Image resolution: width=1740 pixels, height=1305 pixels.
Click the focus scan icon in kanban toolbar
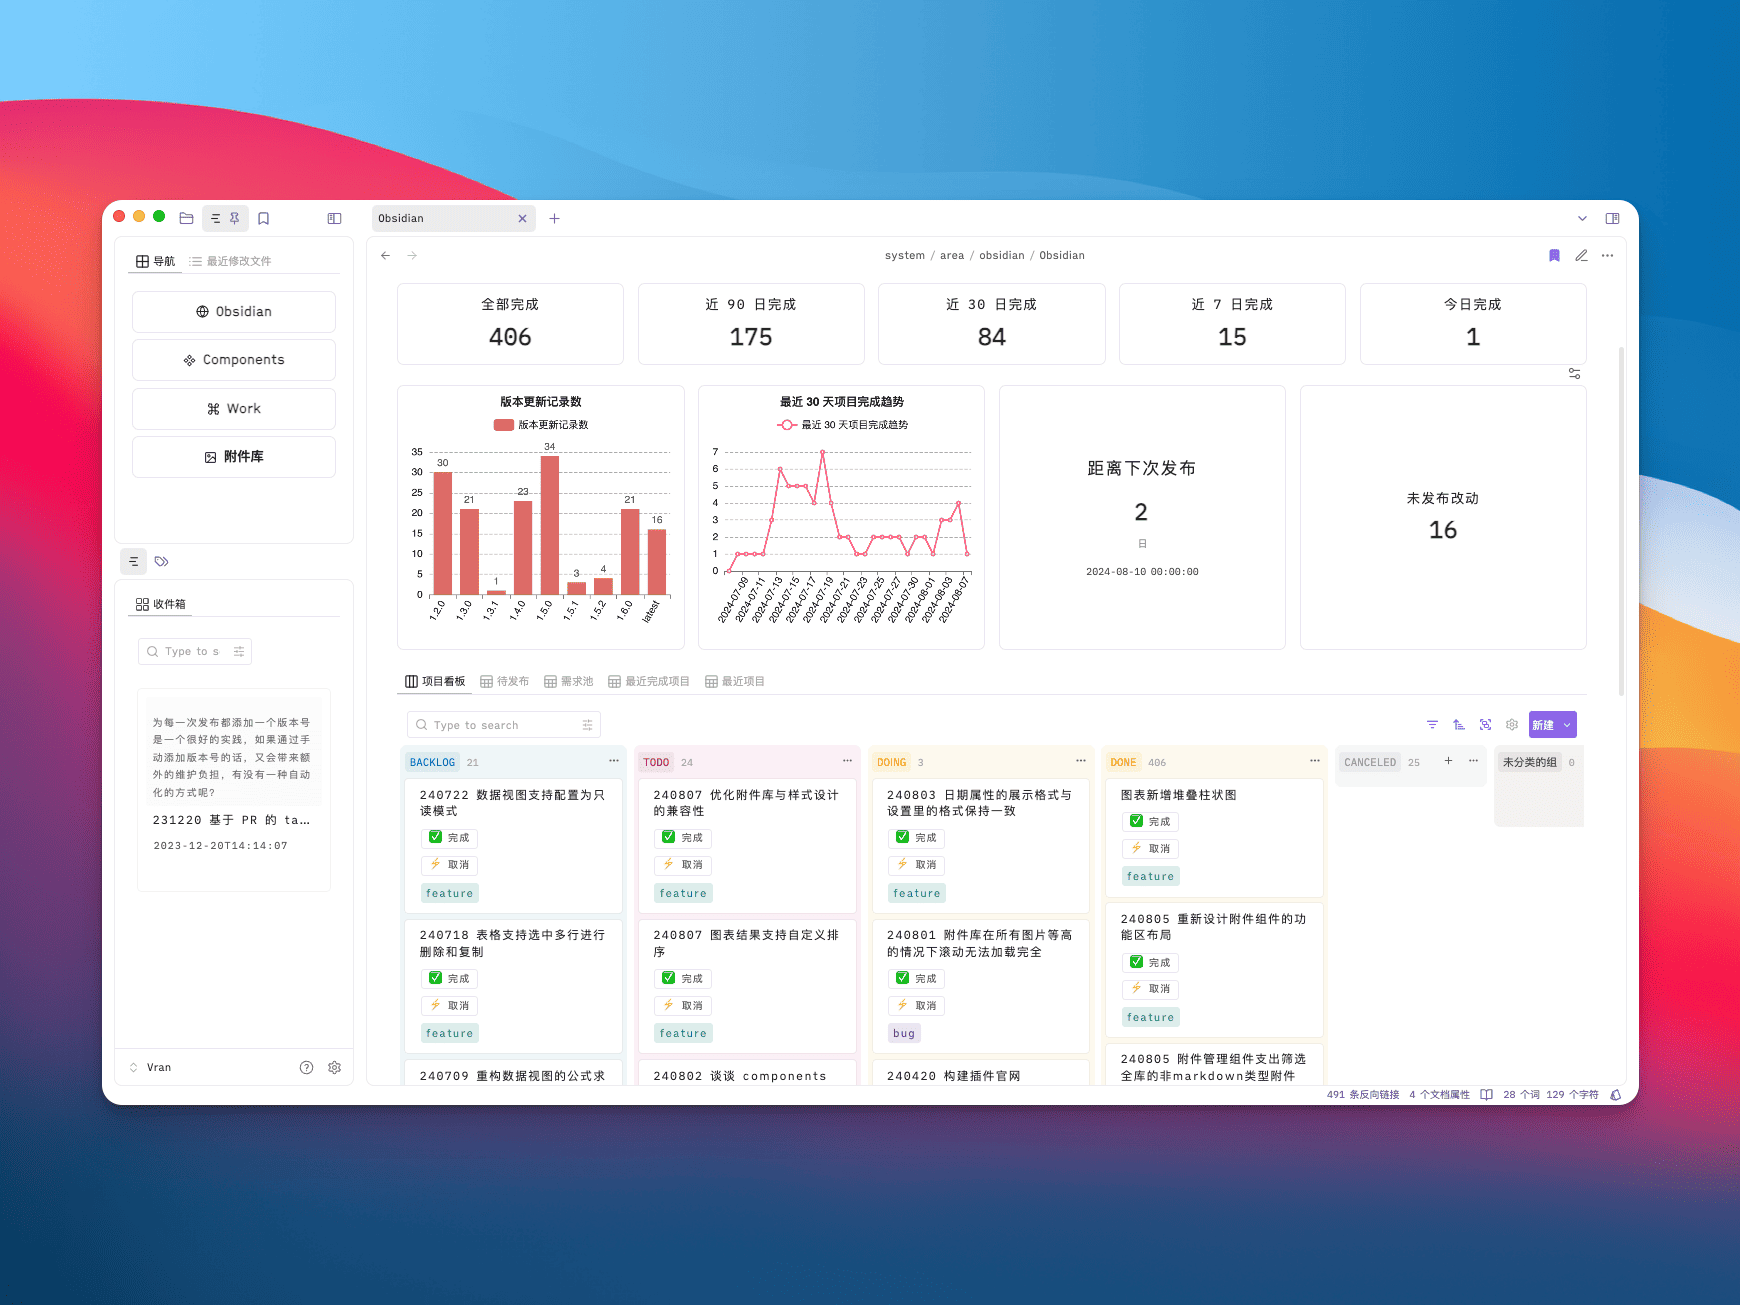tap(1485, 724)
